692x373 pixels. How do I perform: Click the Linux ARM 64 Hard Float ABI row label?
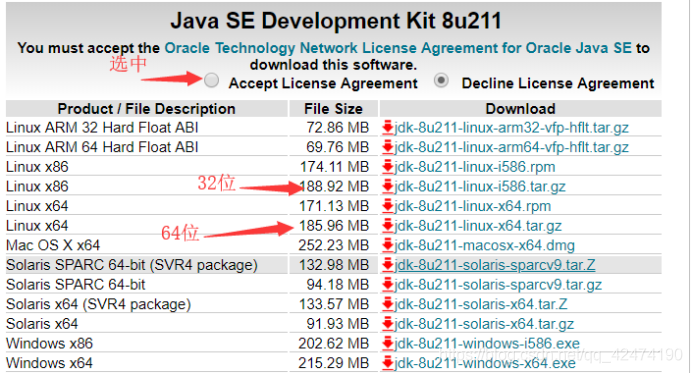tap(102, 147)
